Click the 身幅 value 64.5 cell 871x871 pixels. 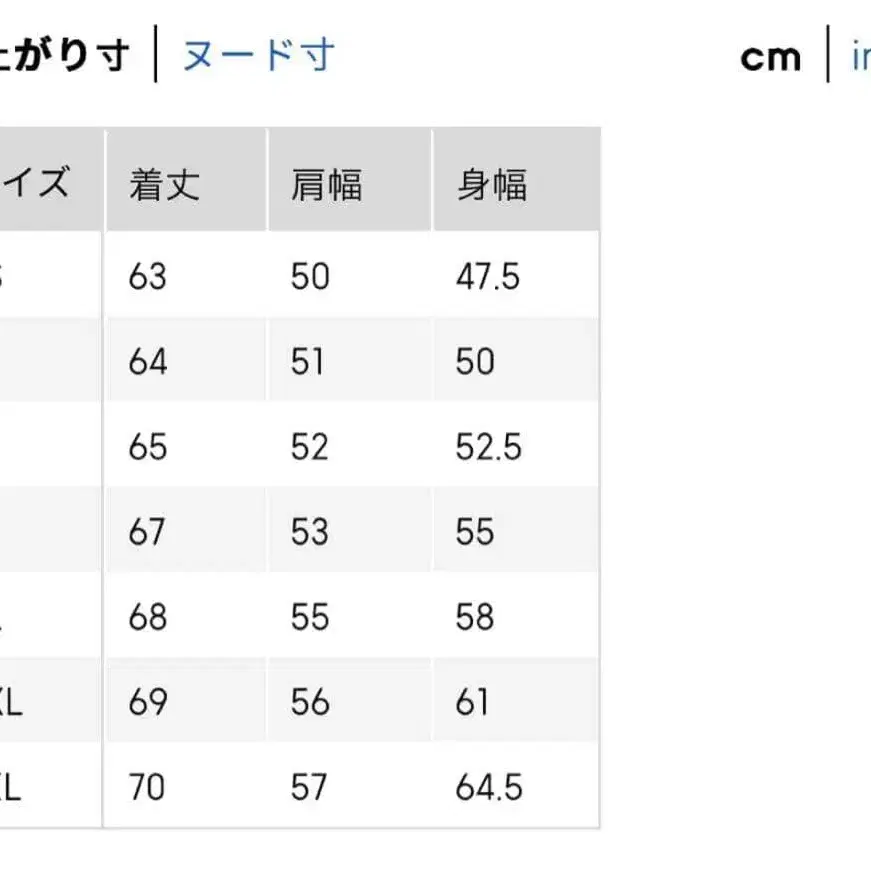[x=489, y=787]
